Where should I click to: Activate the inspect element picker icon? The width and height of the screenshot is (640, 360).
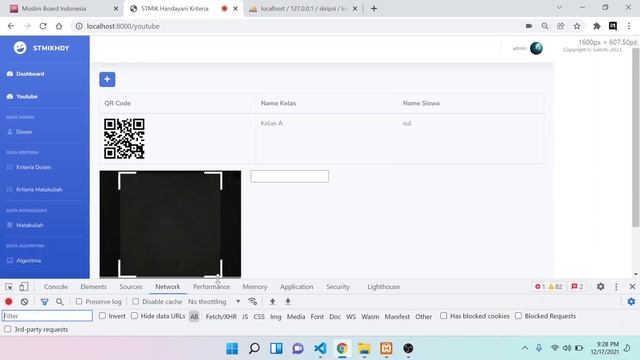[x=9, y=287]
